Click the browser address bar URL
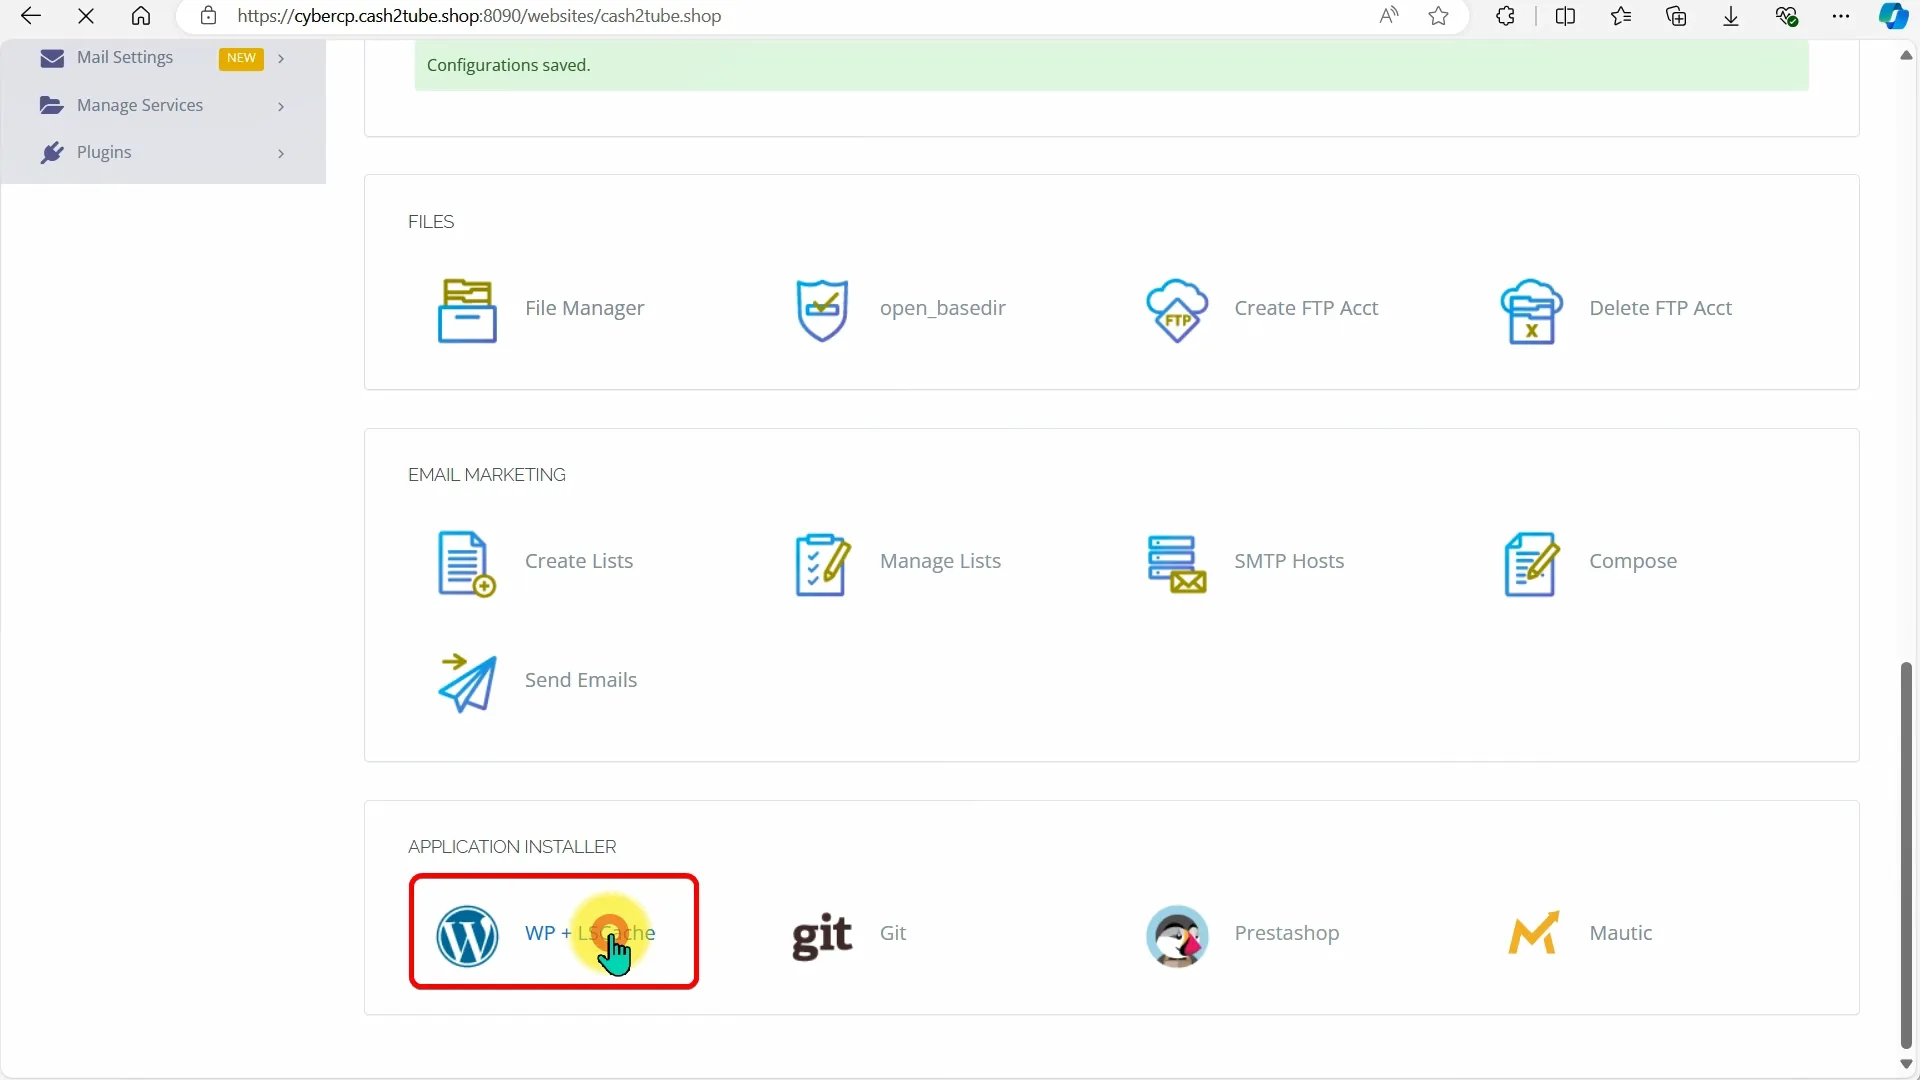Viewport: 1920px width, 1080px height. coord(479,16)
